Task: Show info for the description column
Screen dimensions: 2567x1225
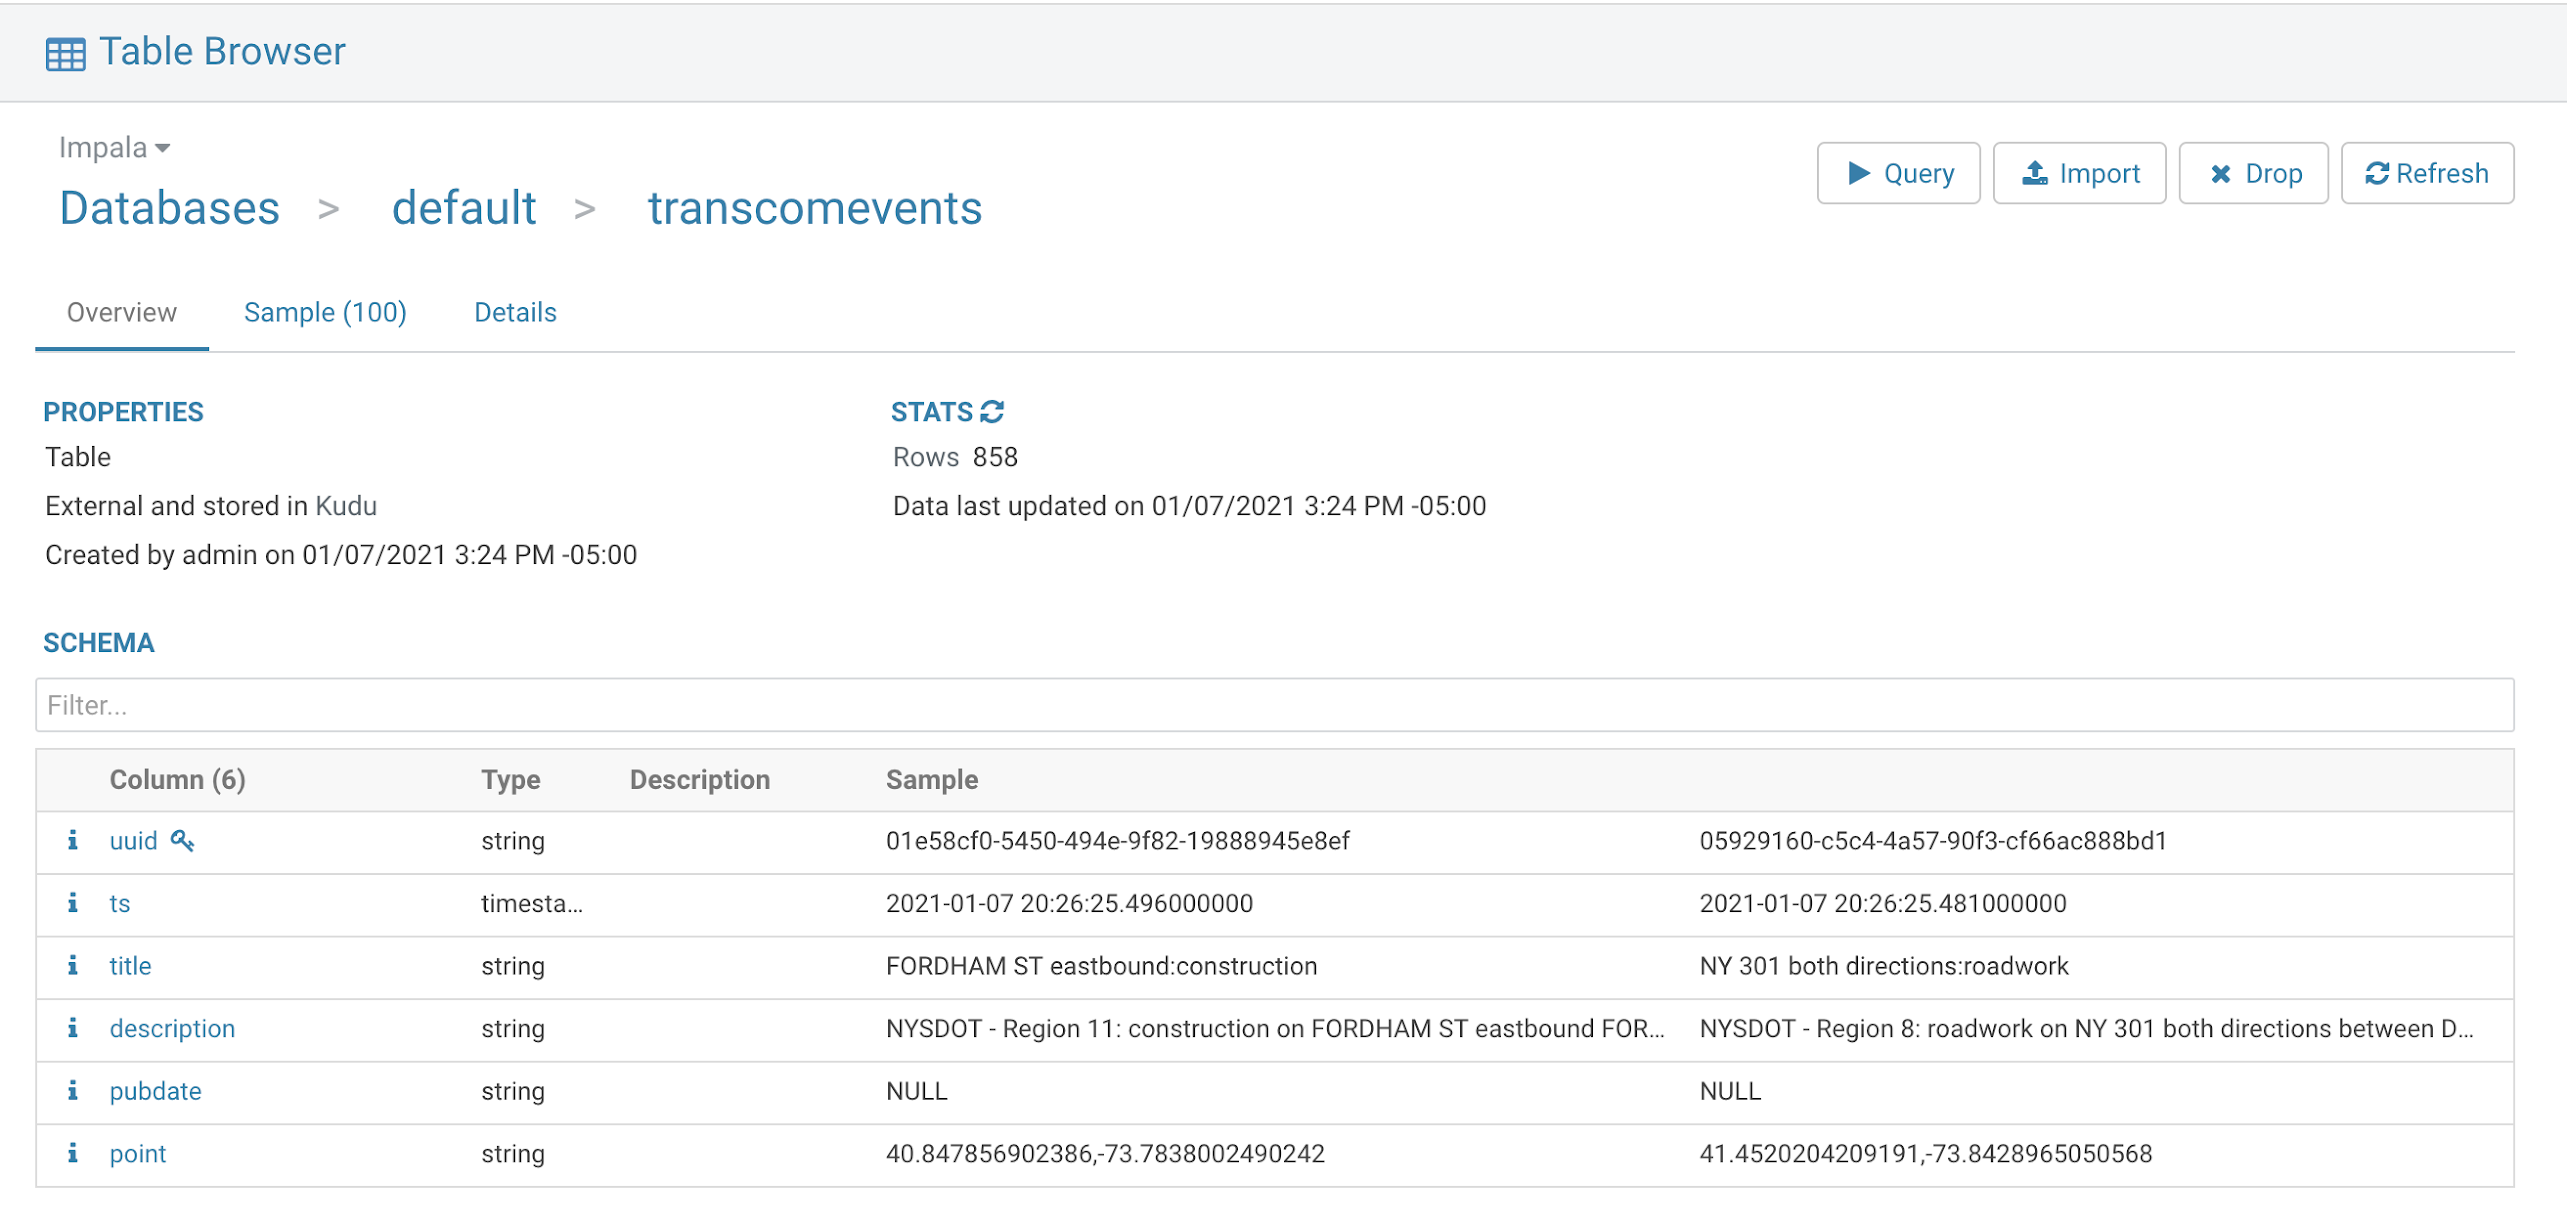Action: tap(72, 1028)
